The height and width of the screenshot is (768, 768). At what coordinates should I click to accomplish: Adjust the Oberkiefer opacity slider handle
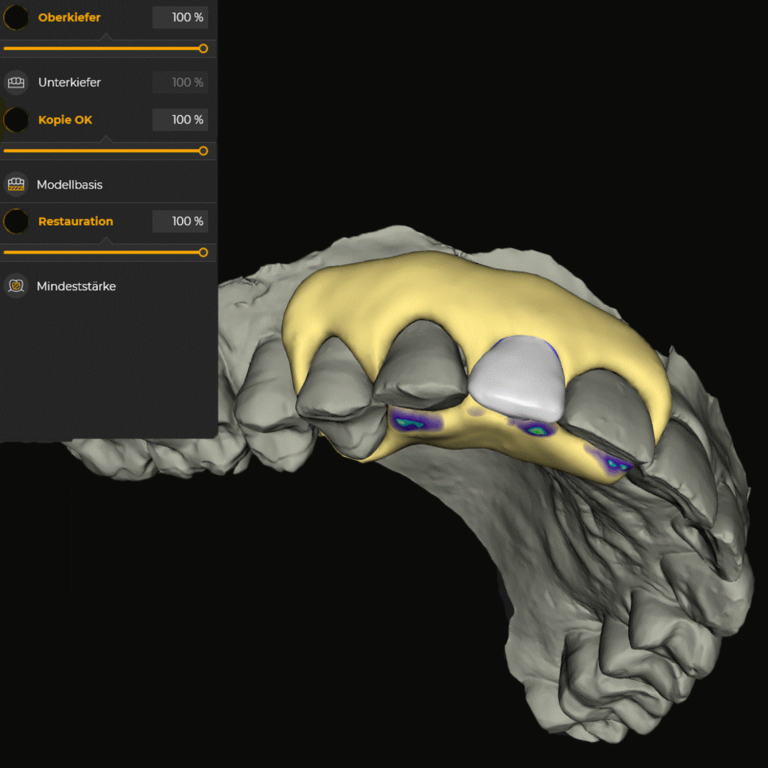[x=203, y=48]
